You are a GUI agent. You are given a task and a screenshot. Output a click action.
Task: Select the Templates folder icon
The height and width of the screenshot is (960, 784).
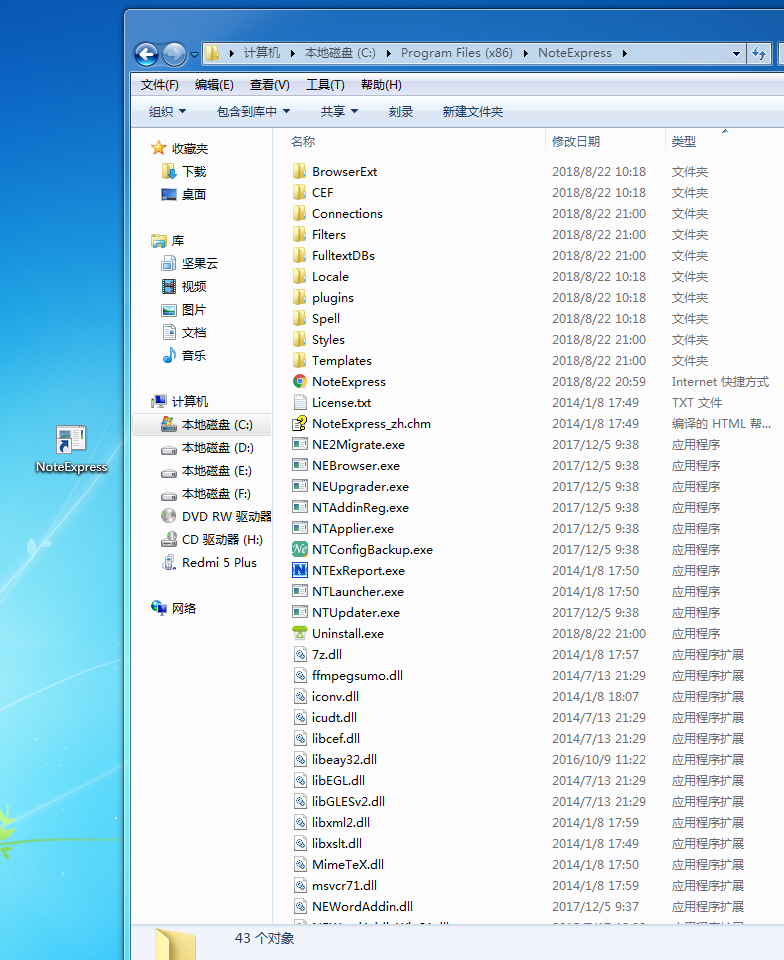coord(299,361)
